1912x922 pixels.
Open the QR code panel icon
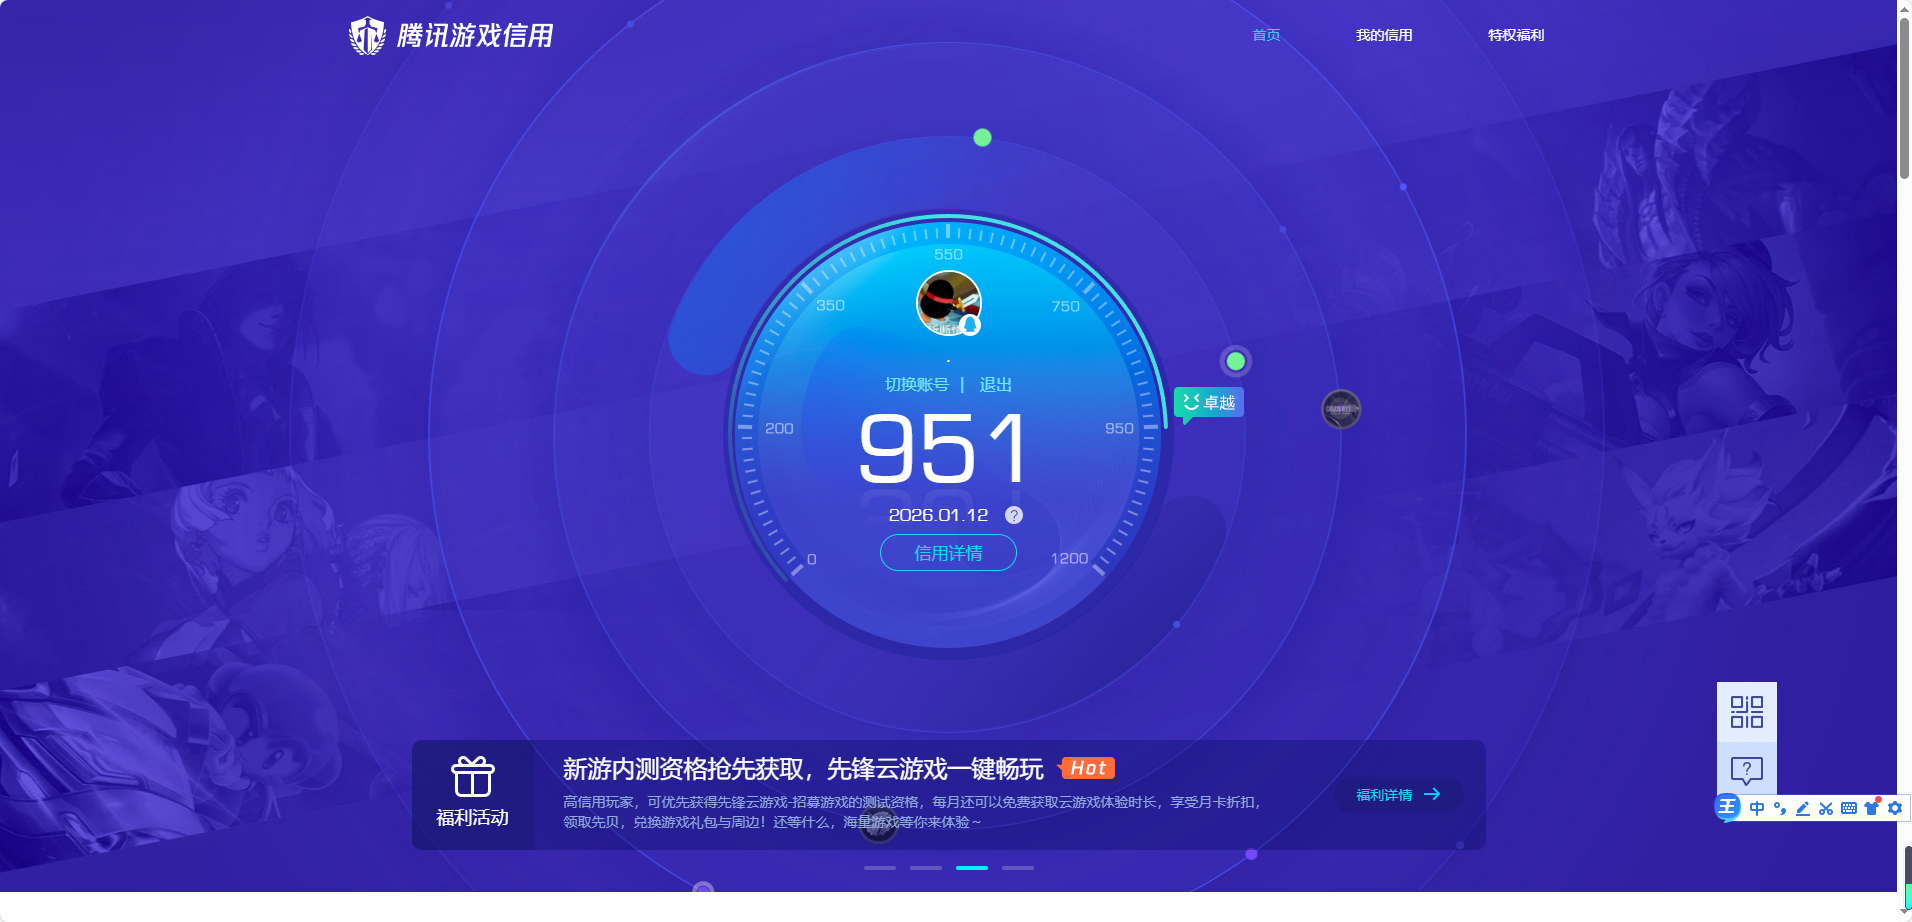[1746, 712]
